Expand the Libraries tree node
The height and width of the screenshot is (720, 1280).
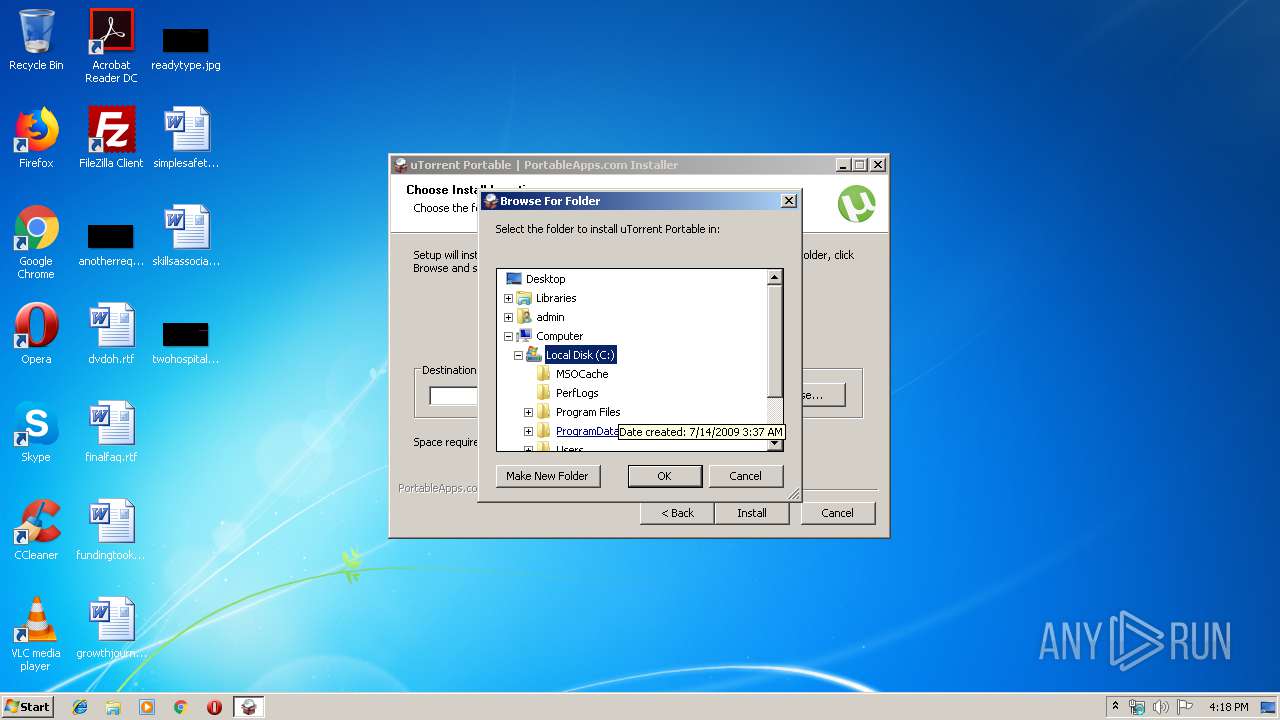click(508, 298)
